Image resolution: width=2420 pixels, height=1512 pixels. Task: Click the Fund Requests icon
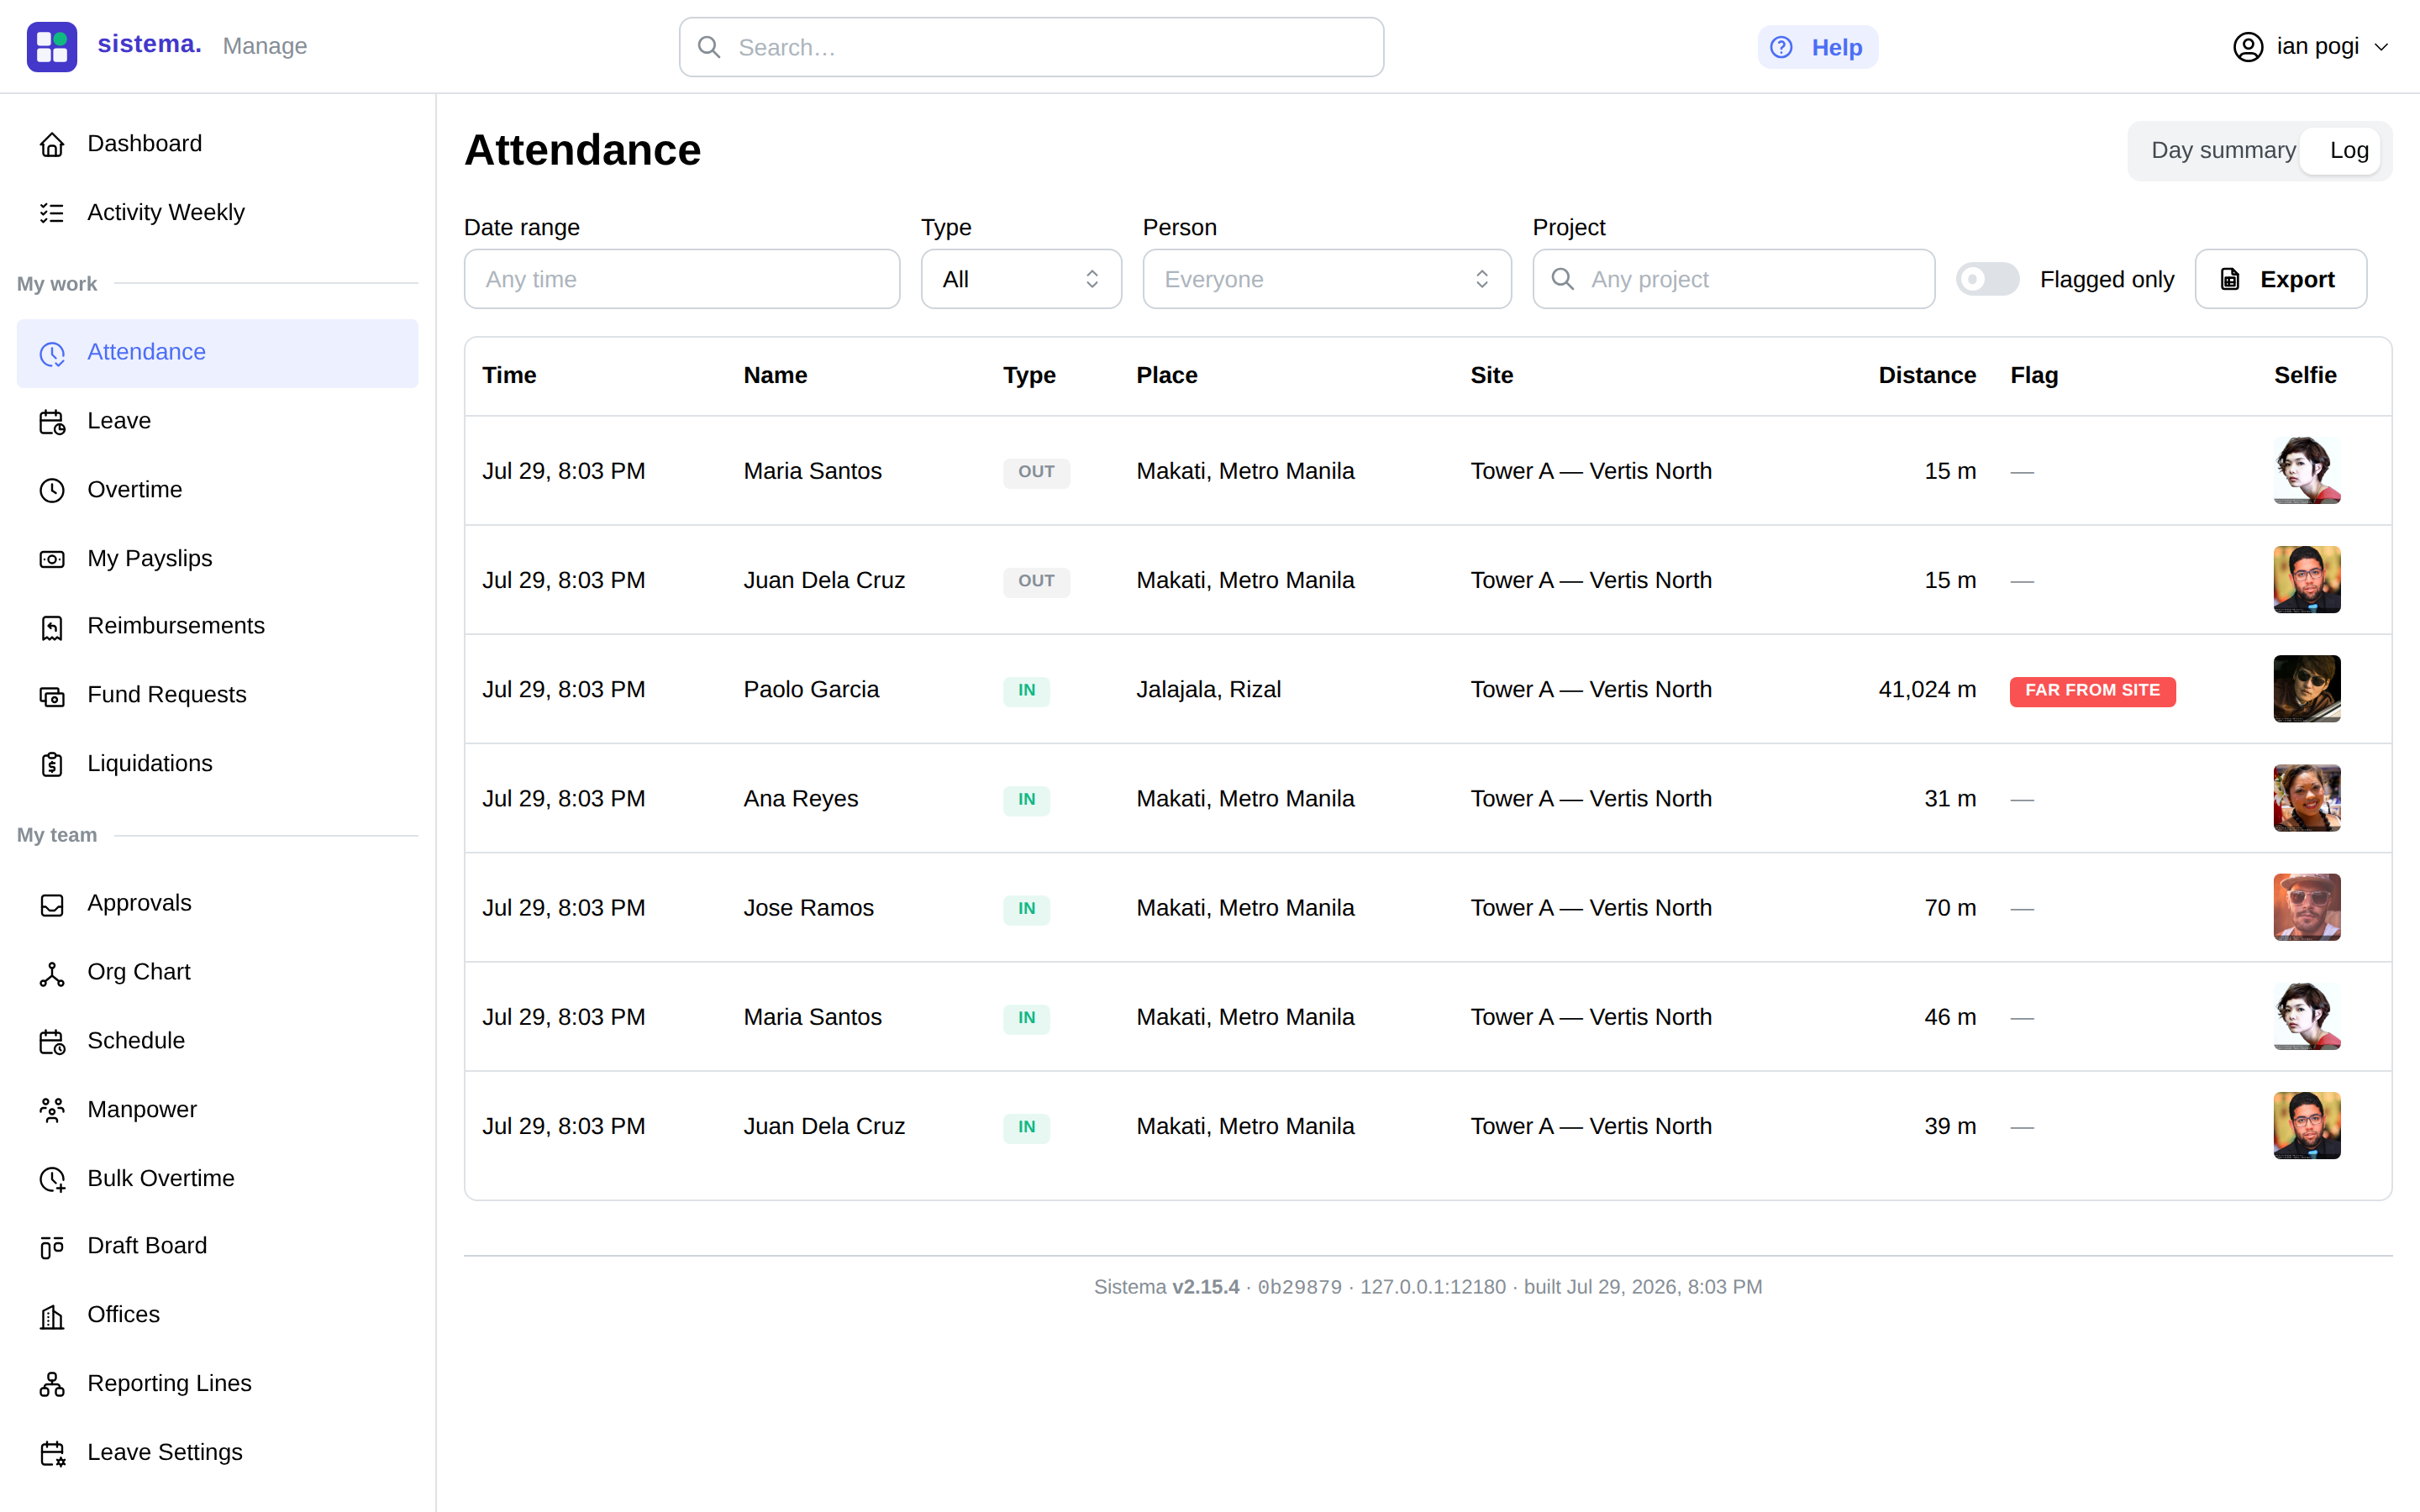(52, 696)
